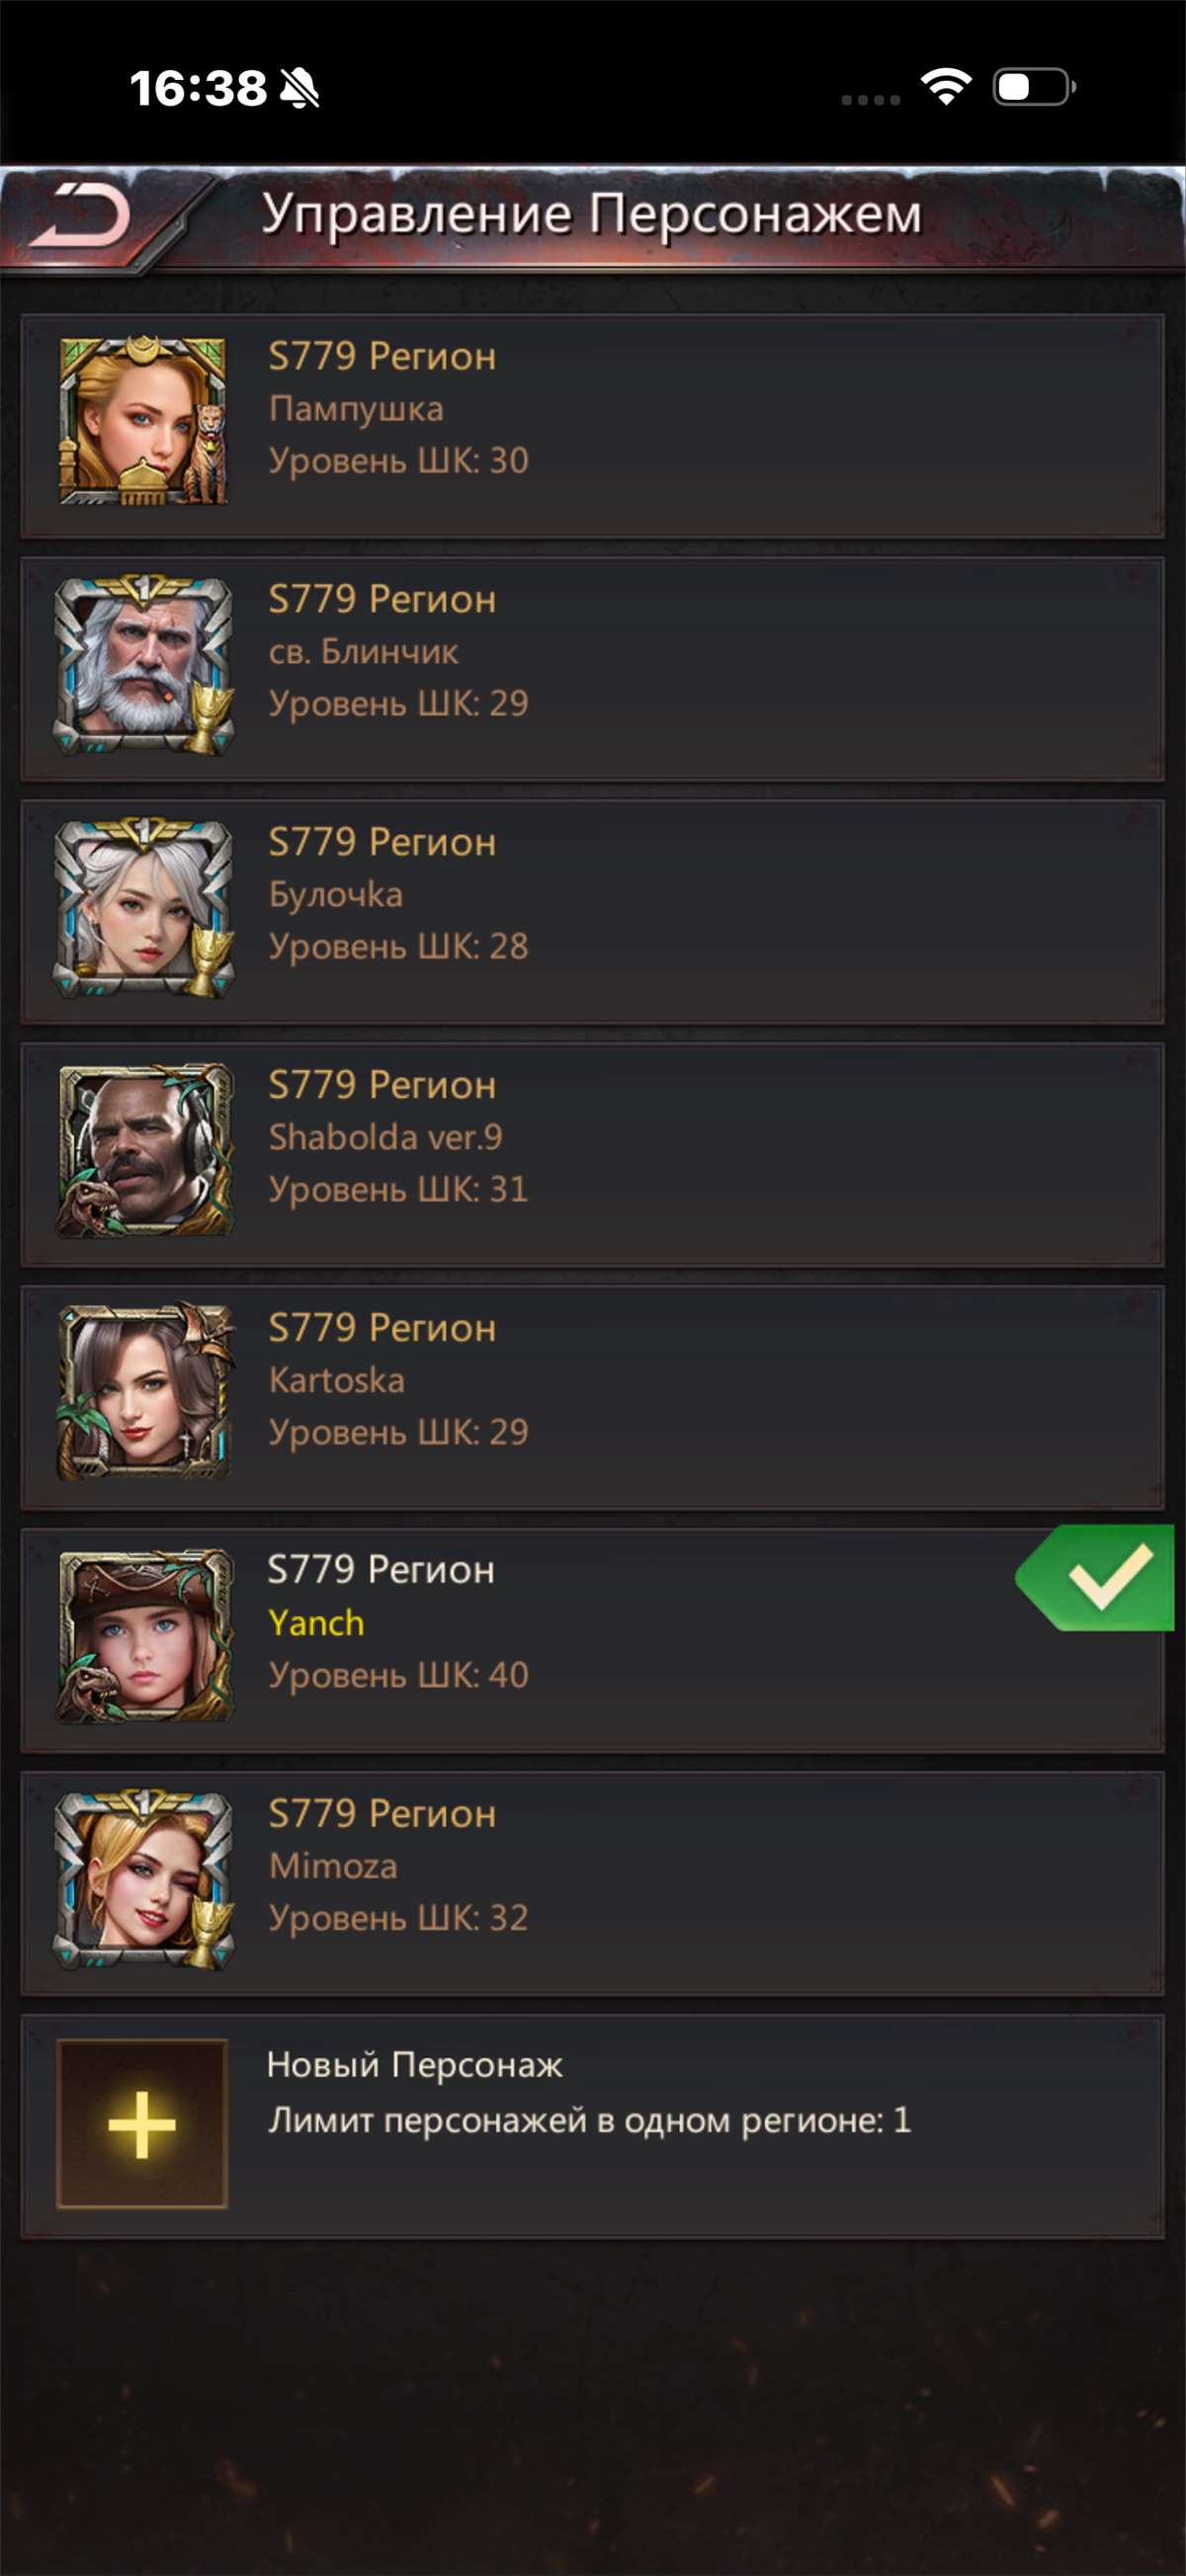Viewport: 1186px width, 2576px height.
Task: Tap the back arrow icon in the header
Action: pyautogui.click(x=80, y=215)
